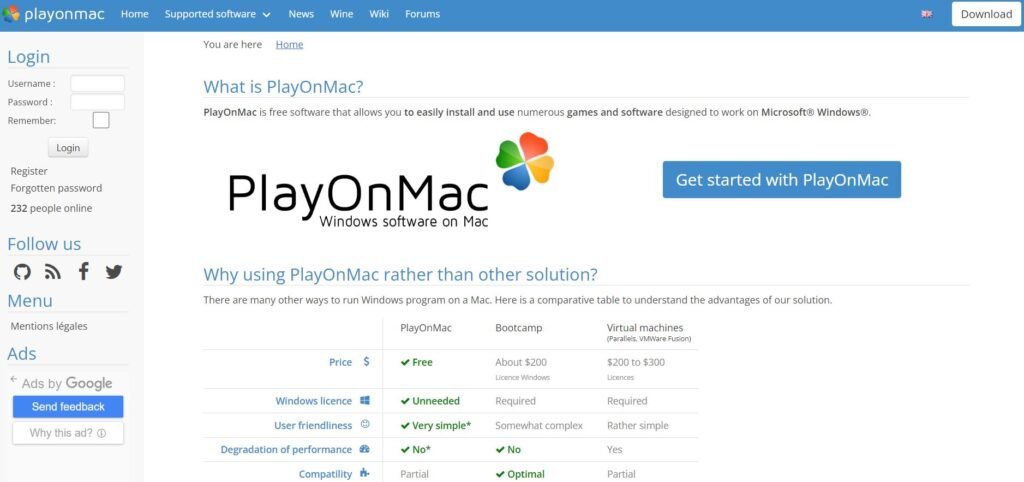Click the User friendliness row label
The width and height of the screenshot is (1024, 482).
coord(313,425)
